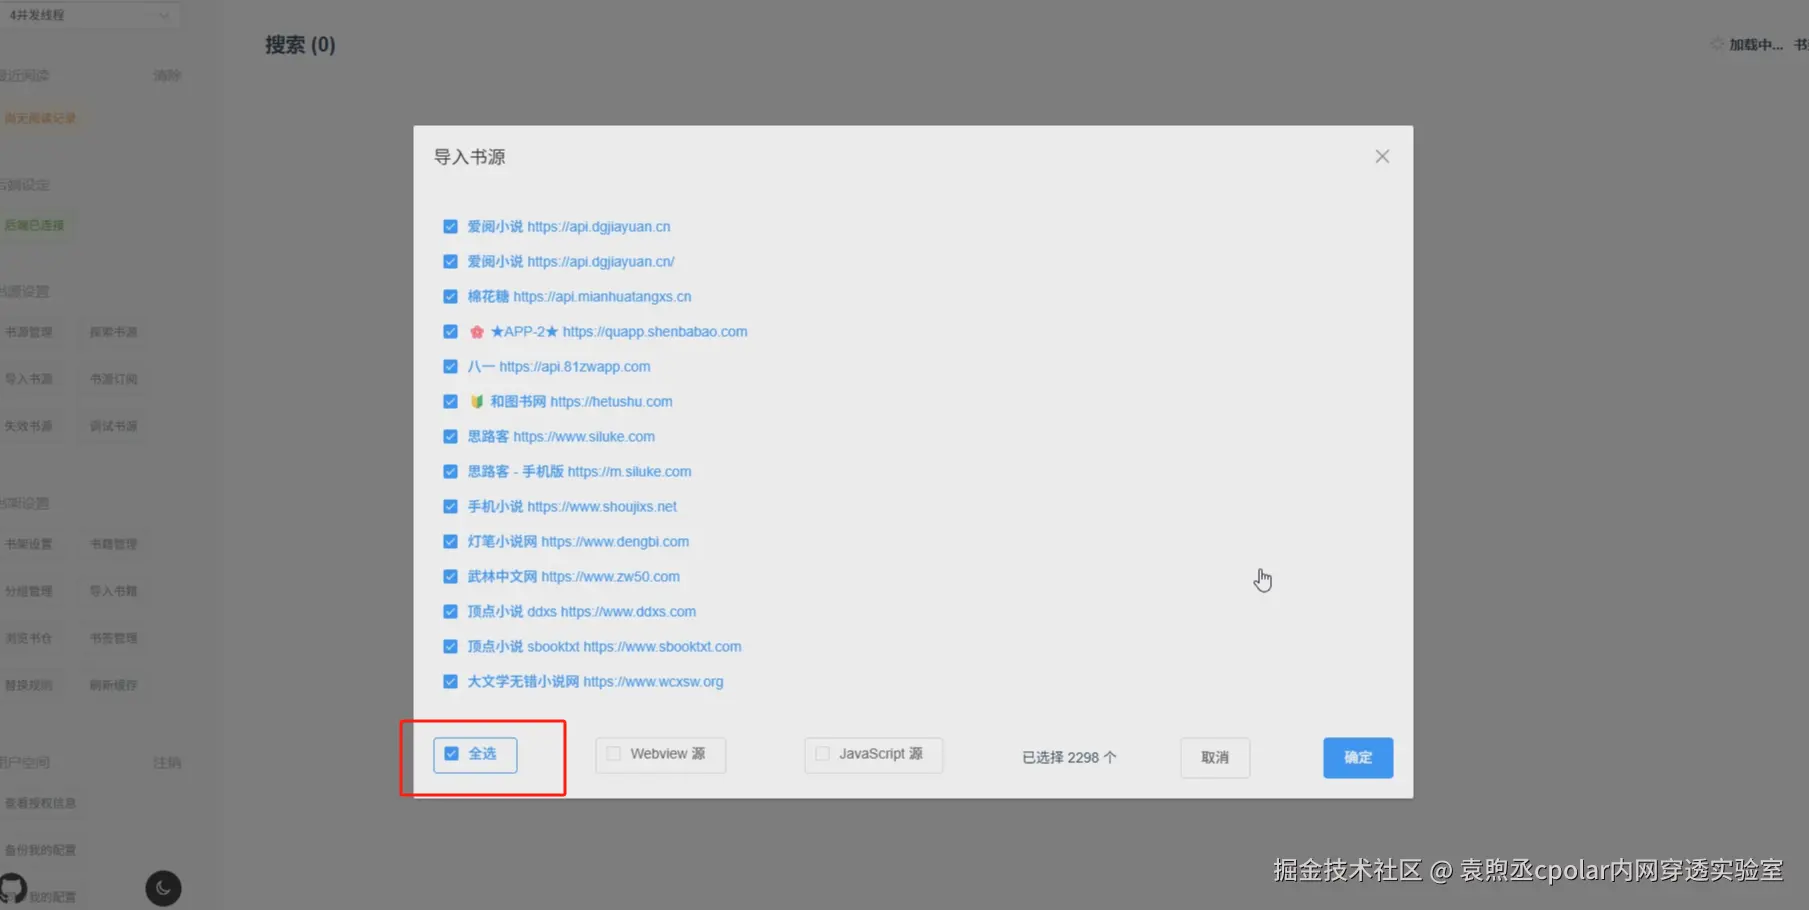
Task: Click the 和图书网 hetushu.com label
Action: click(x=571, y=402)
